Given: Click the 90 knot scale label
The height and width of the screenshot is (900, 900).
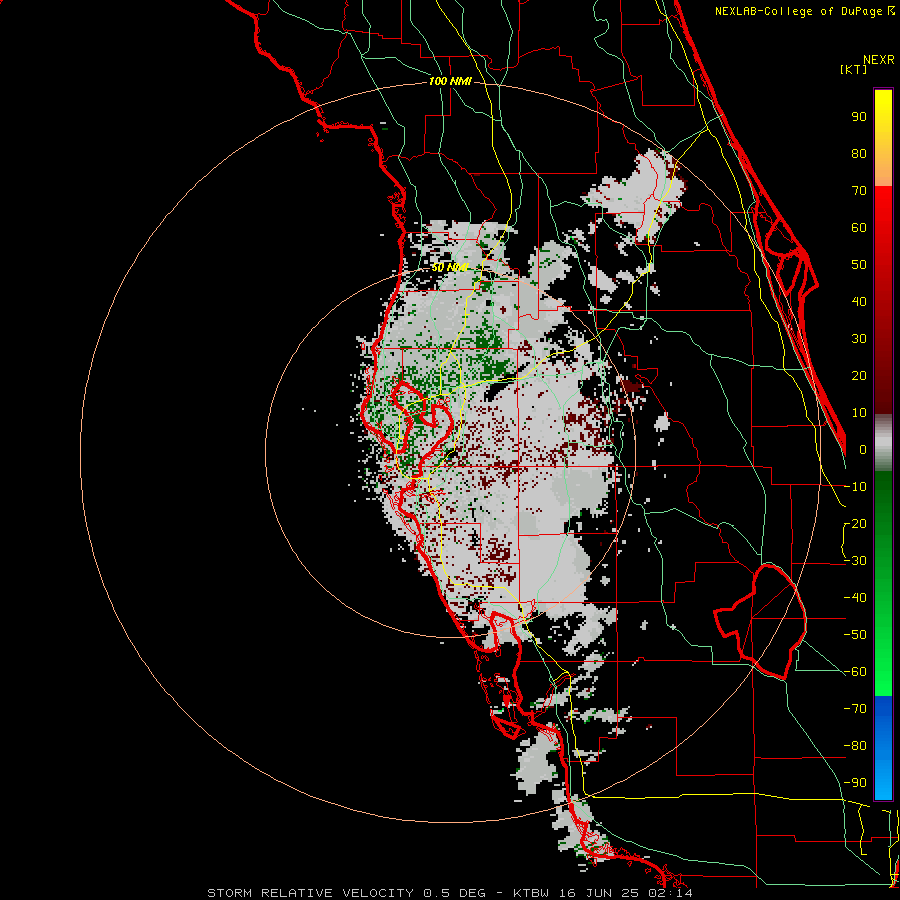Looking at the screenshot, I should point(859,117).
